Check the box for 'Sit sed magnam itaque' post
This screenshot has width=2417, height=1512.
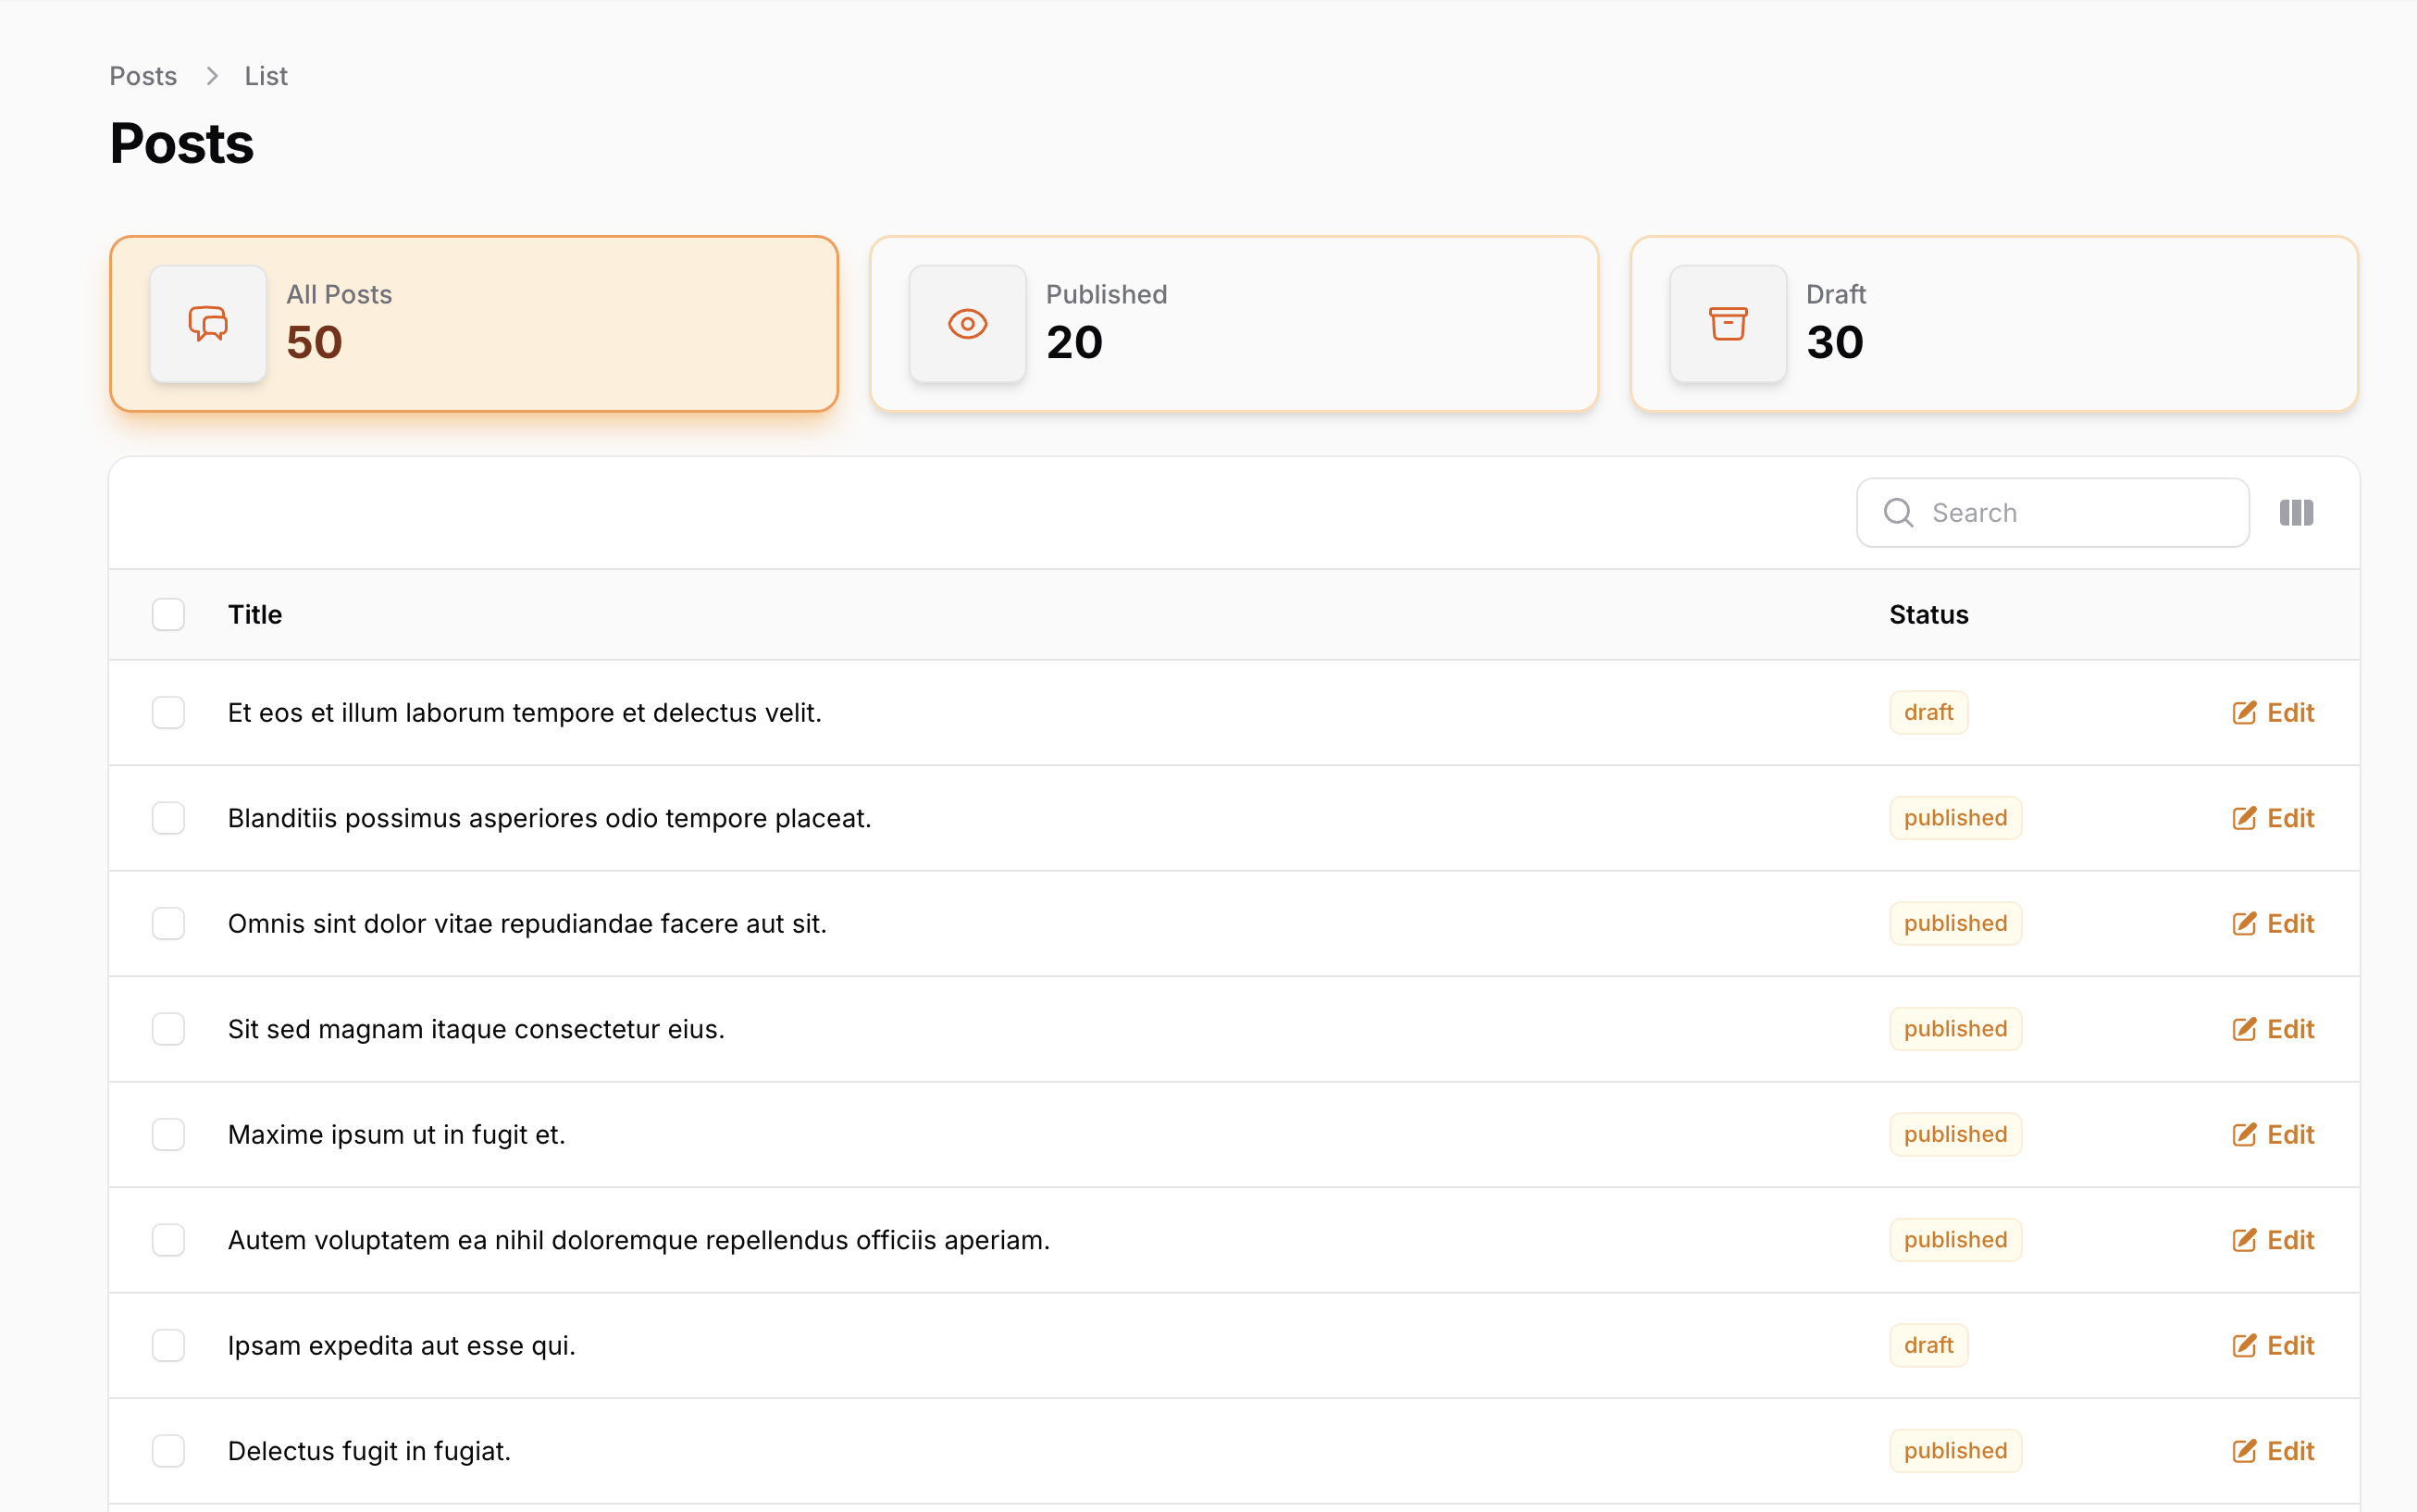point(168,1029)
